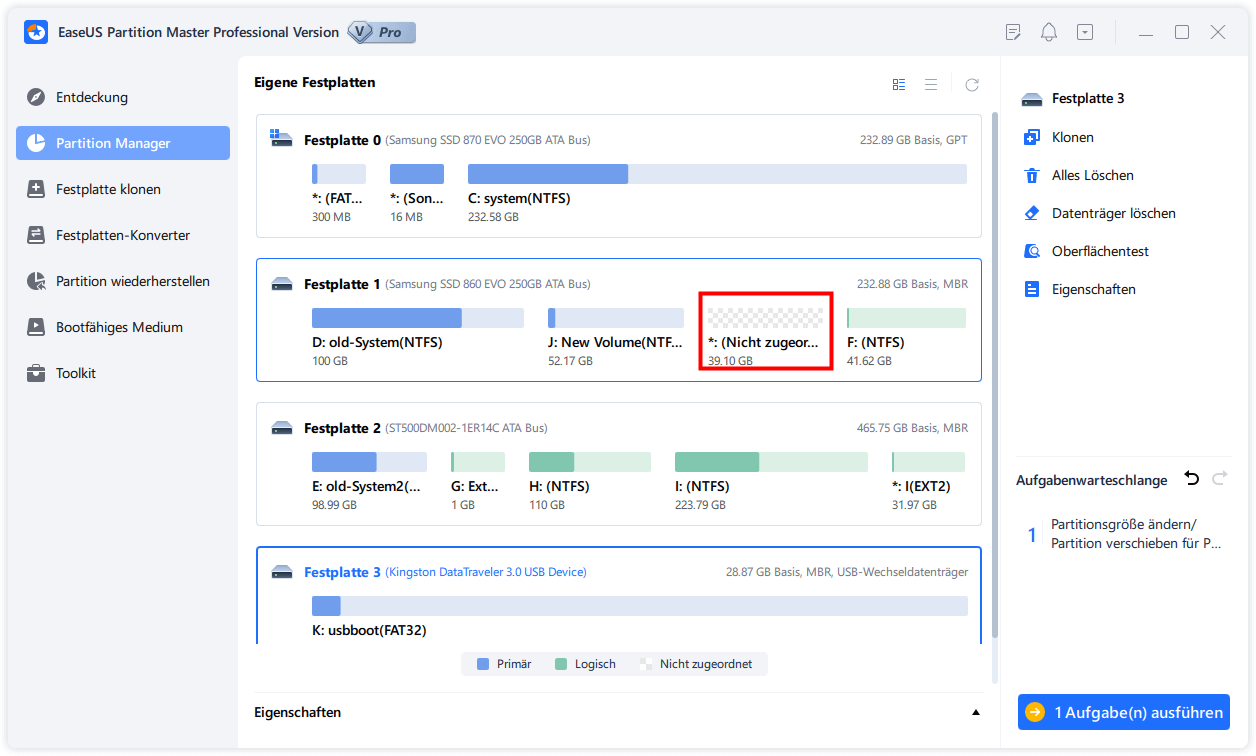Click the Alles Löschen trash icon
The image size is (1256, 756).
tap(1032, 175)
